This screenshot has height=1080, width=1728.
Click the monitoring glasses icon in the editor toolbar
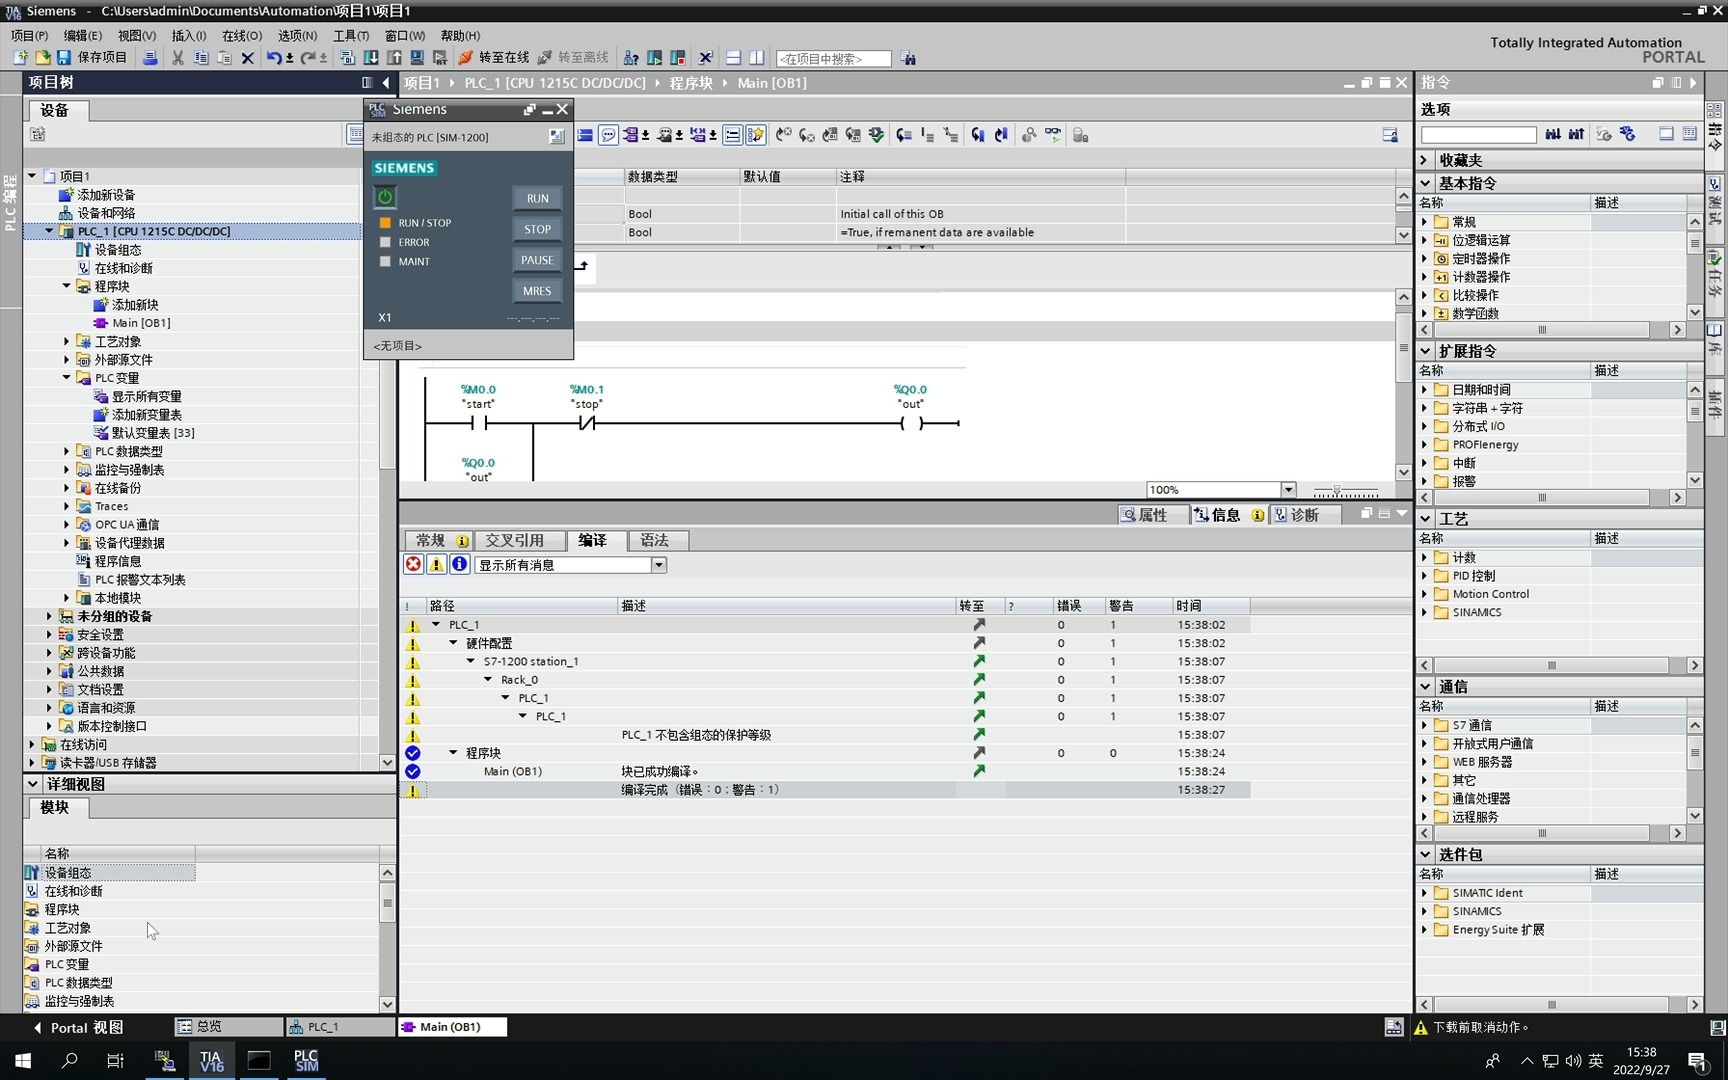point(1053,135)
